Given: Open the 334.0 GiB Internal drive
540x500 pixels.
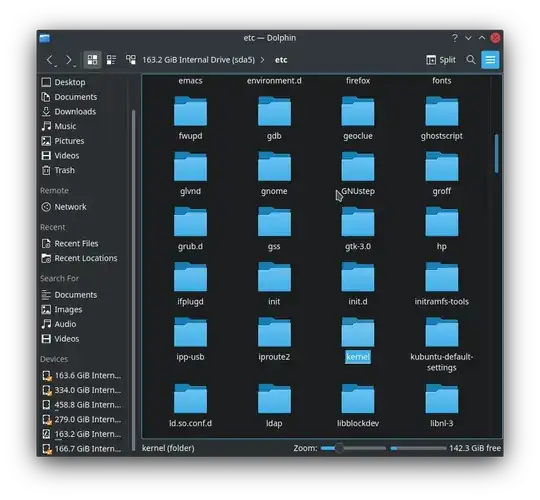Looking at the screenshot, I should click(83, 390).
